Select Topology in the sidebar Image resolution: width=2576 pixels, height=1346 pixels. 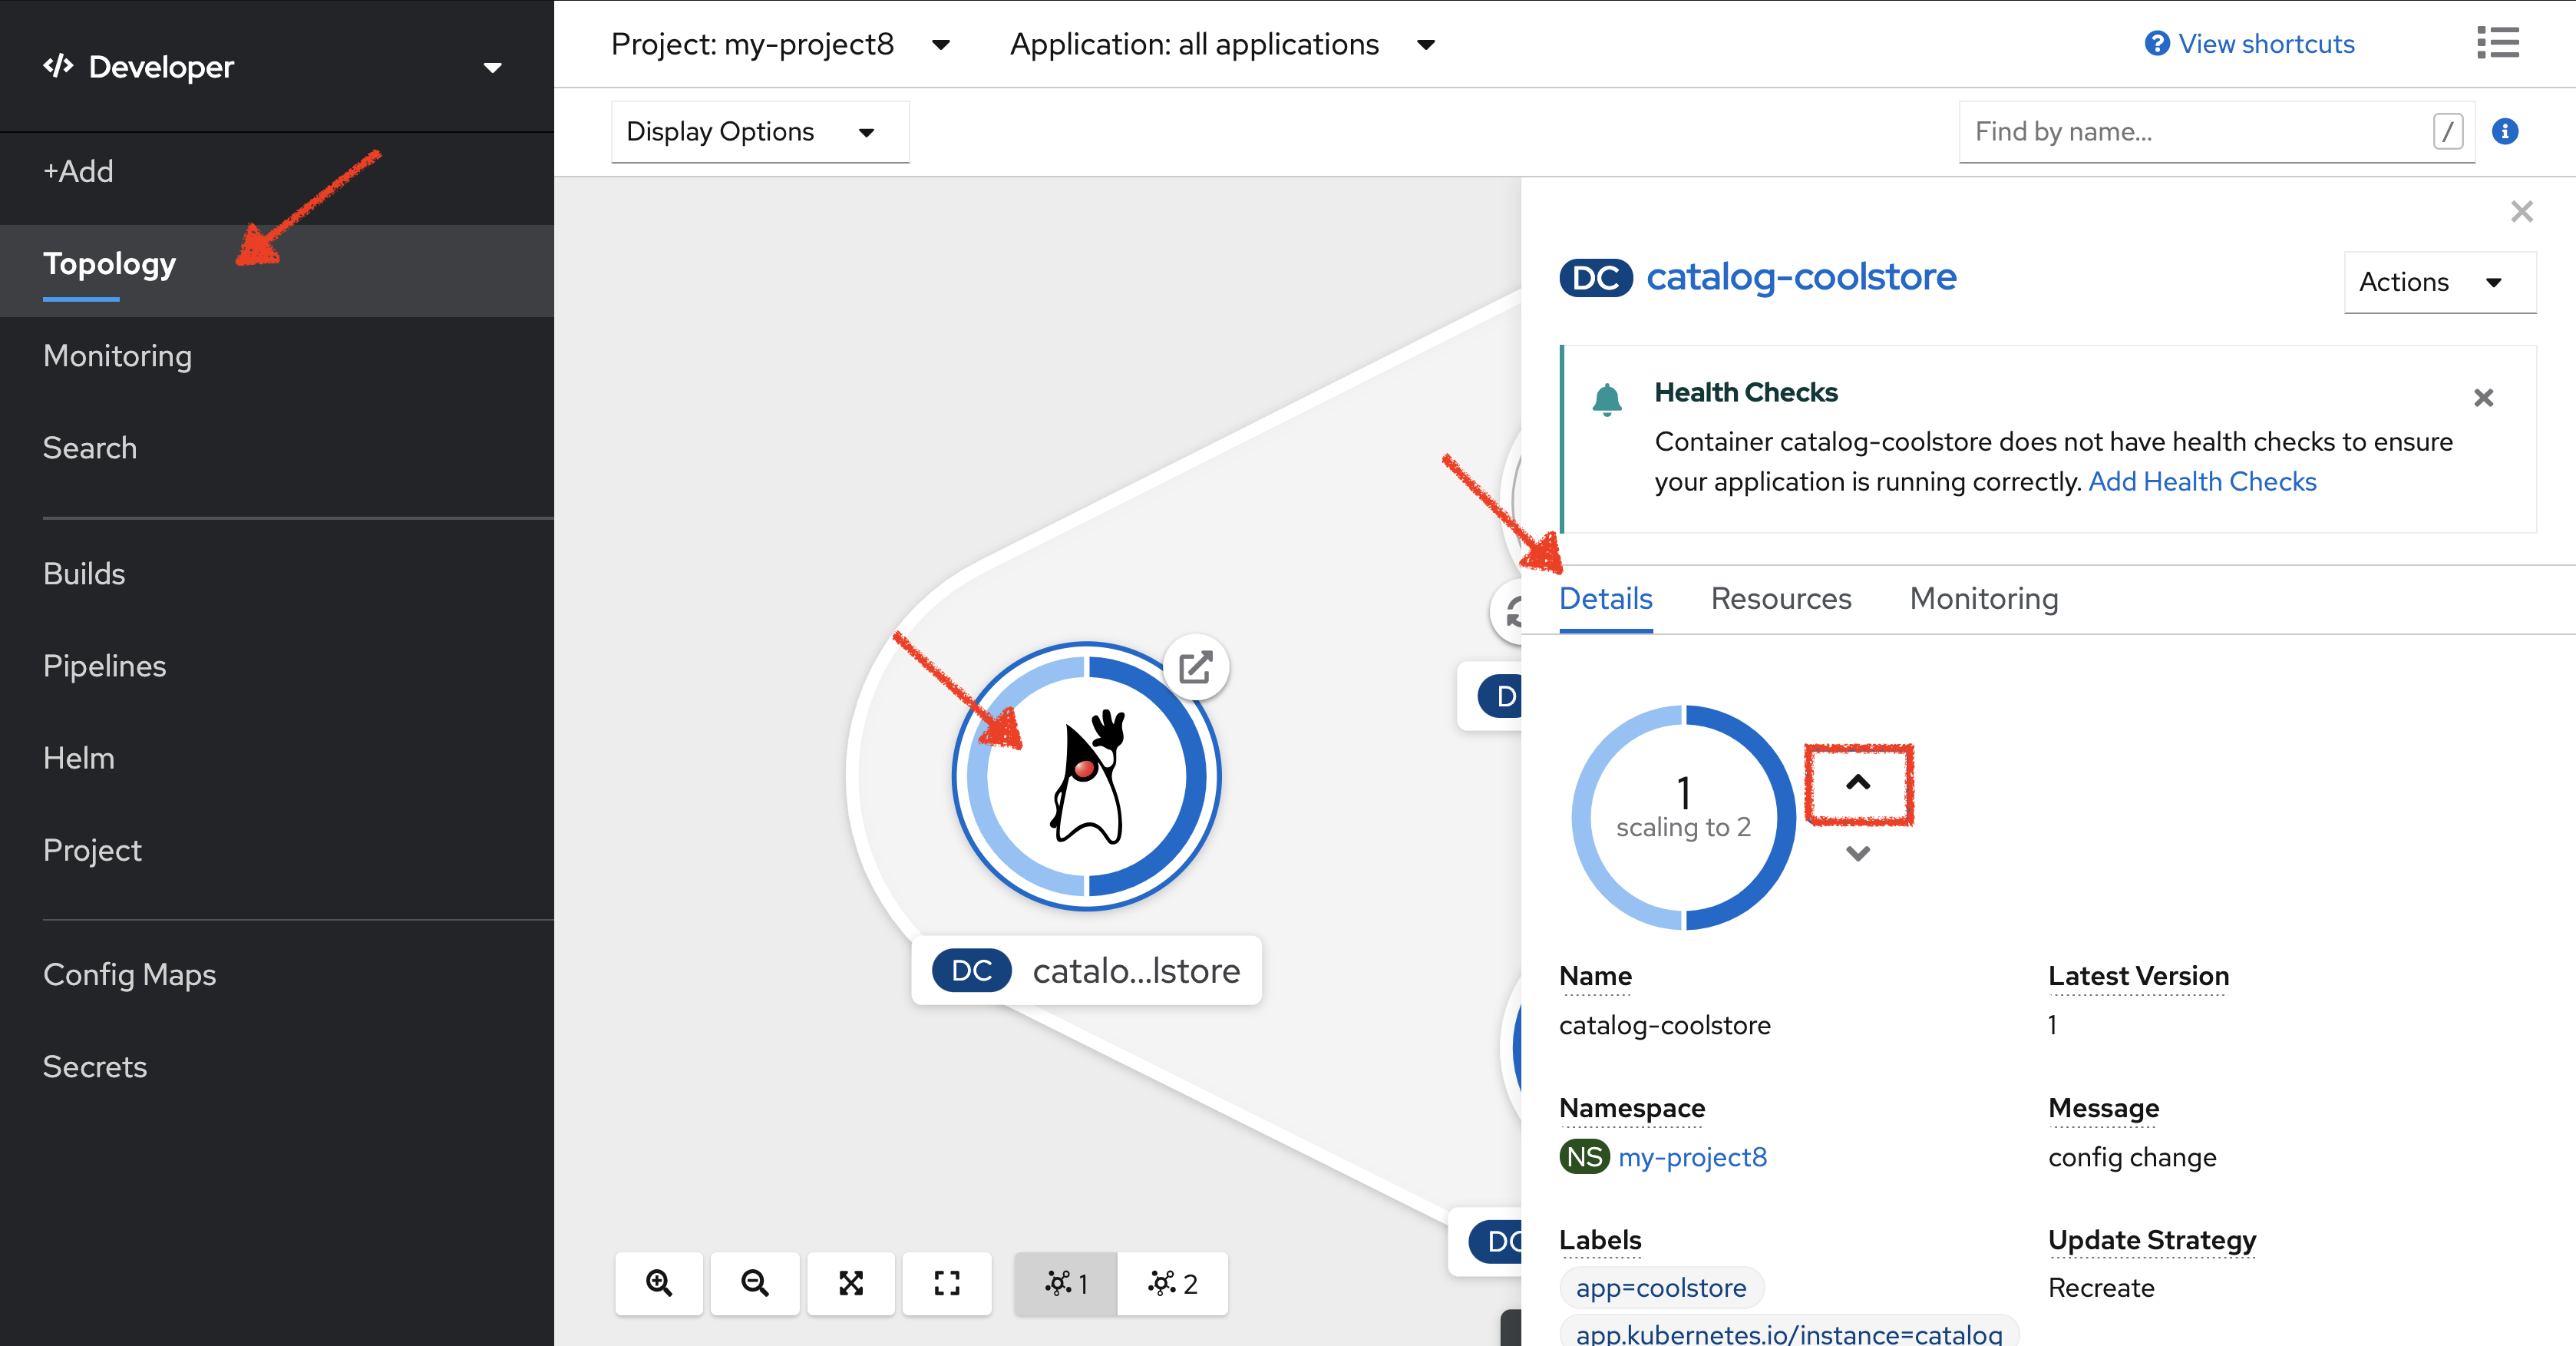point(109,263)
